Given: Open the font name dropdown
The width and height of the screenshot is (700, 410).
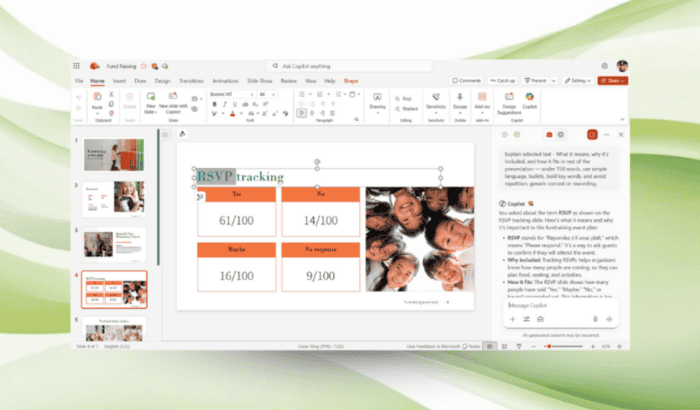Looking at the screenshot, I should pos(231,94).
